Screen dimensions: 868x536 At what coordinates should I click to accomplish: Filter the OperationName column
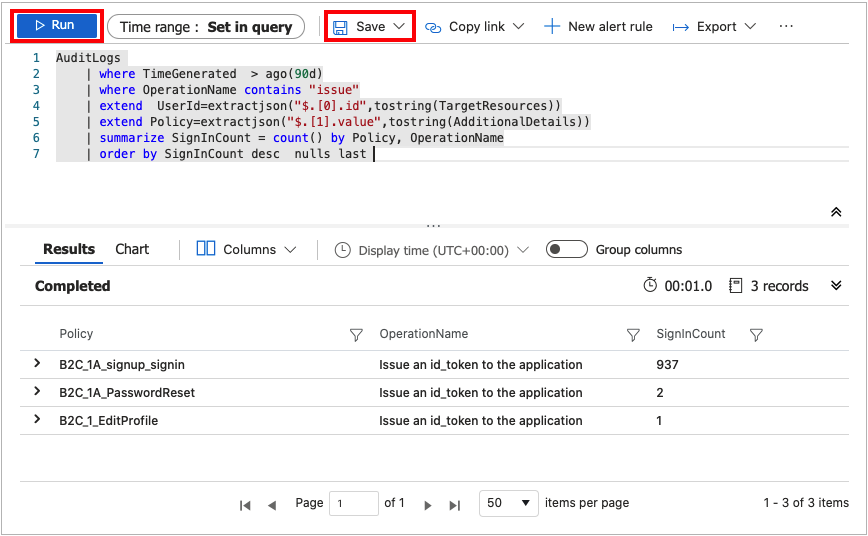pos(633,335)
